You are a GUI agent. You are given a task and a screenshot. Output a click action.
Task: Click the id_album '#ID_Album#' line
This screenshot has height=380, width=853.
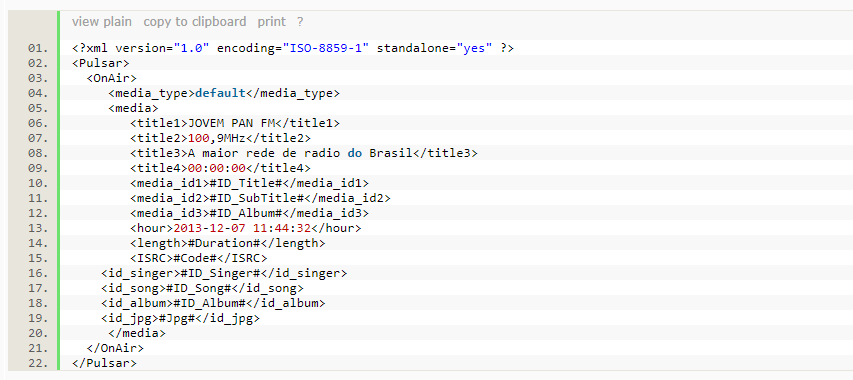[x=213, y=302]
